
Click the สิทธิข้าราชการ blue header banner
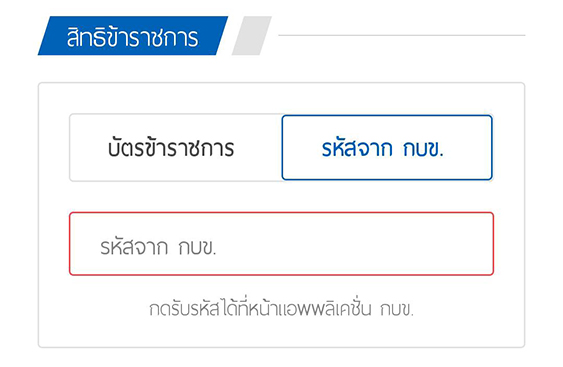point(132,36)
